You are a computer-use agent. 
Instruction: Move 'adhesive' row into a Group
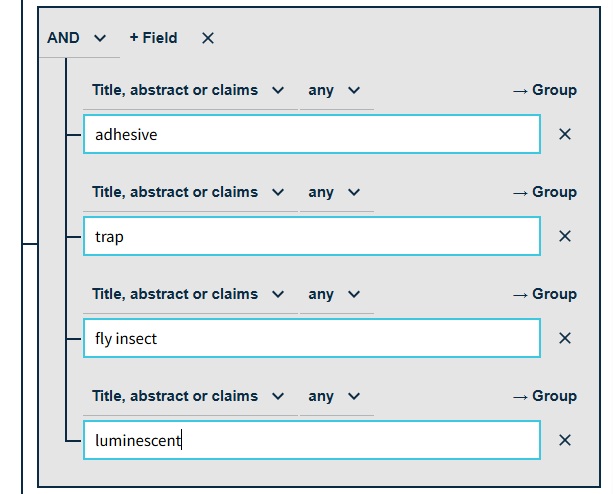click(544, 90)
